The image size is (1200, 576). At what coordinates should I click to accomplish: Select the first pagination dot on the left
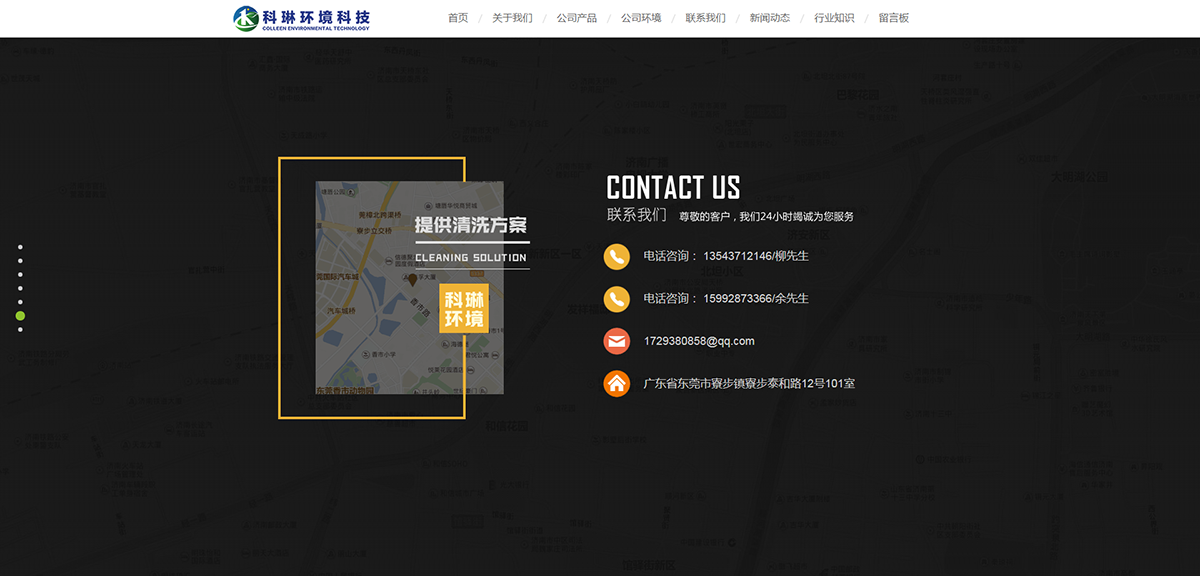pyautogui.click(x=20, y=246)
